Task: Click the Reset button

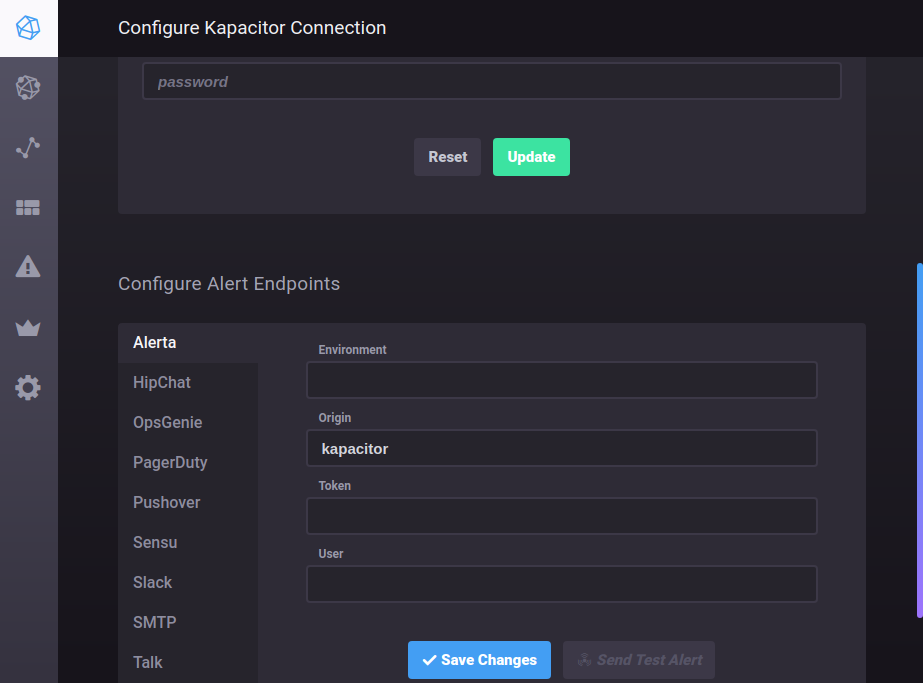Action: pos(447,157)
